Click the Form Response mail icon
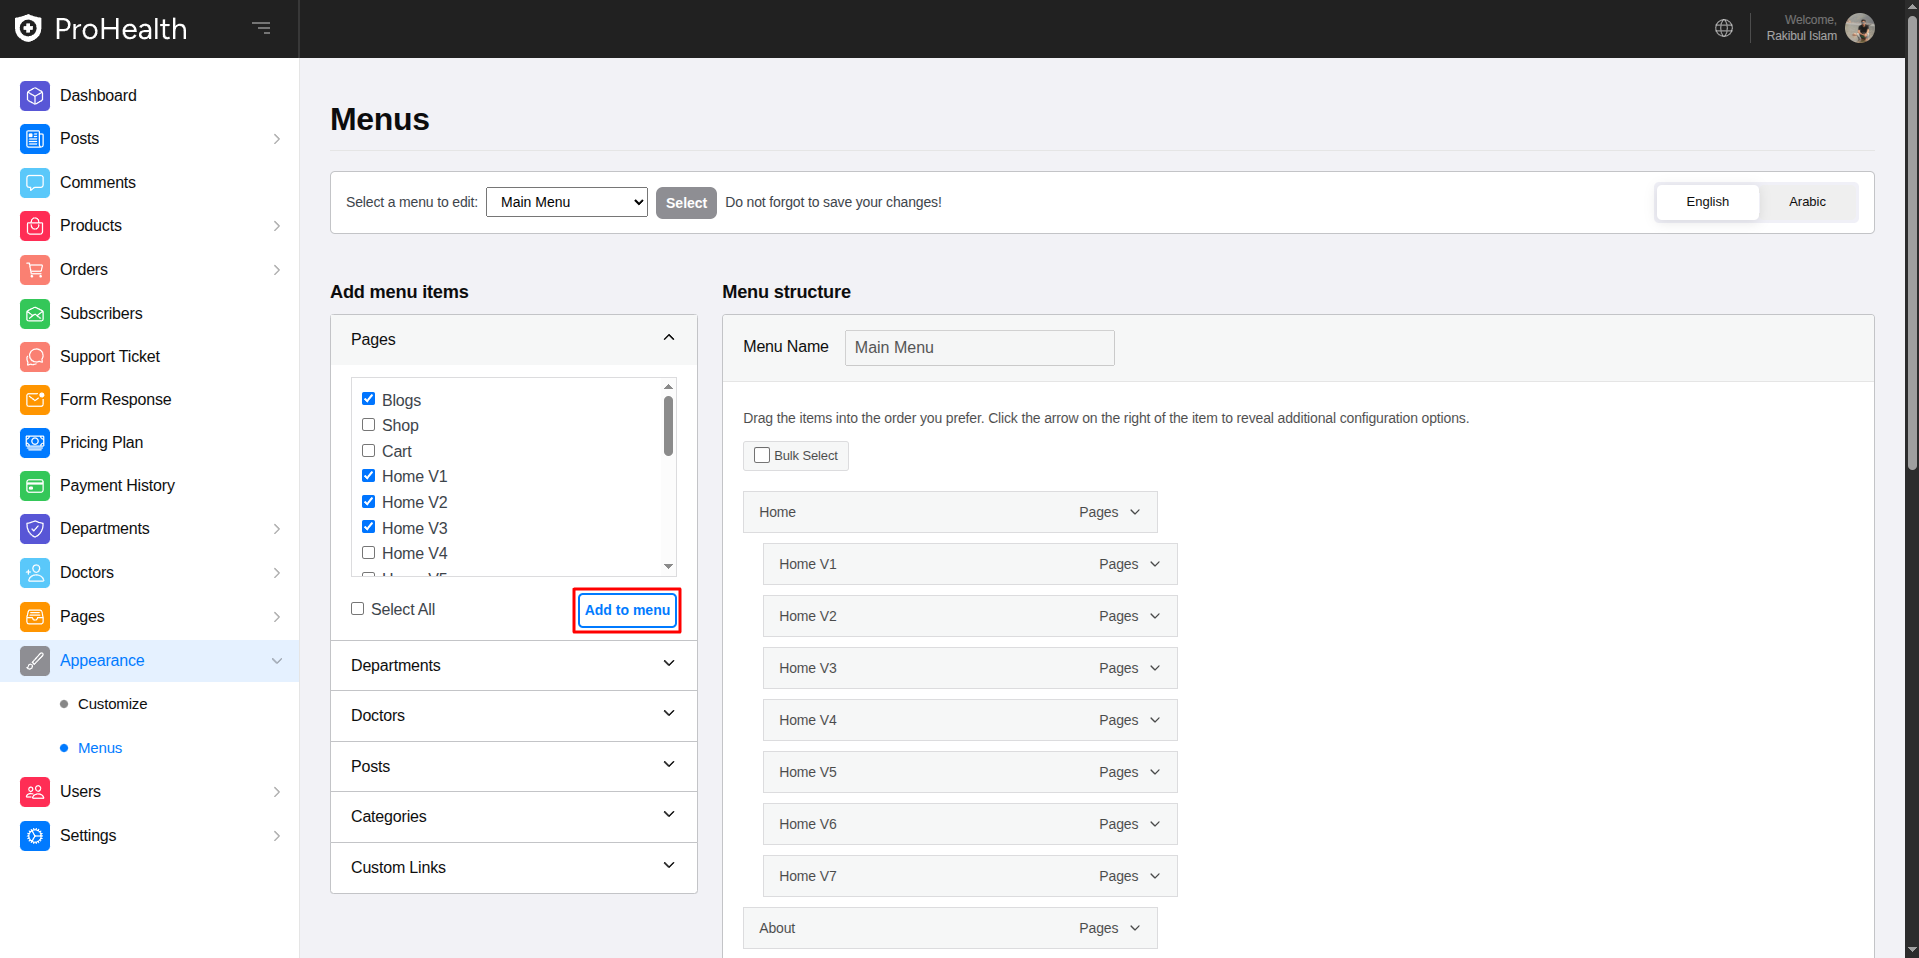Screen dimensions: 1919x958 coord(35,400)
